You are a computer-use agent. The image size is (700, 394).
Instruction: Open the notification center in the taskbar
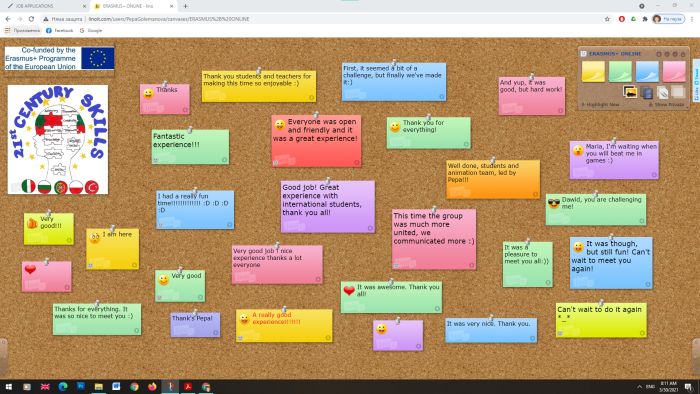tap(690, 386)
